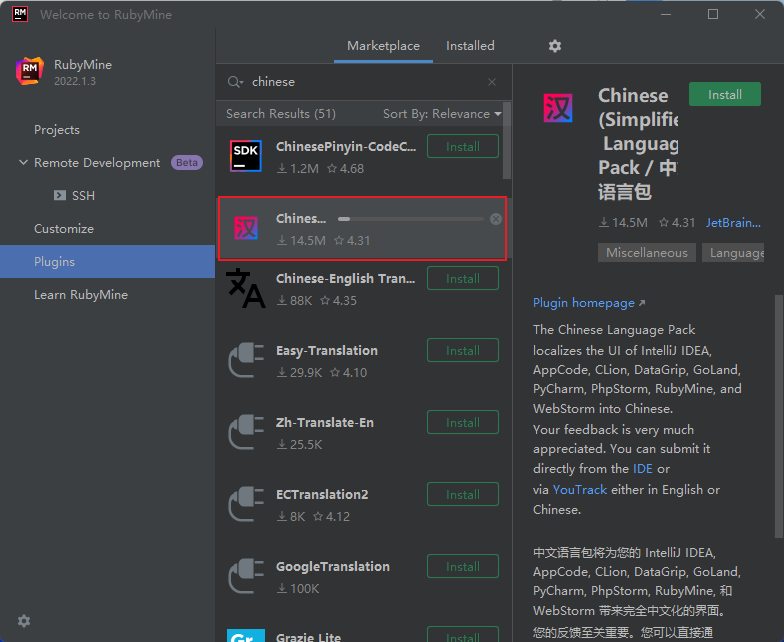Click the GoogleTranslation plug icon
The width and height of the screenshot is (784, 642).
[x=246, y=576]
